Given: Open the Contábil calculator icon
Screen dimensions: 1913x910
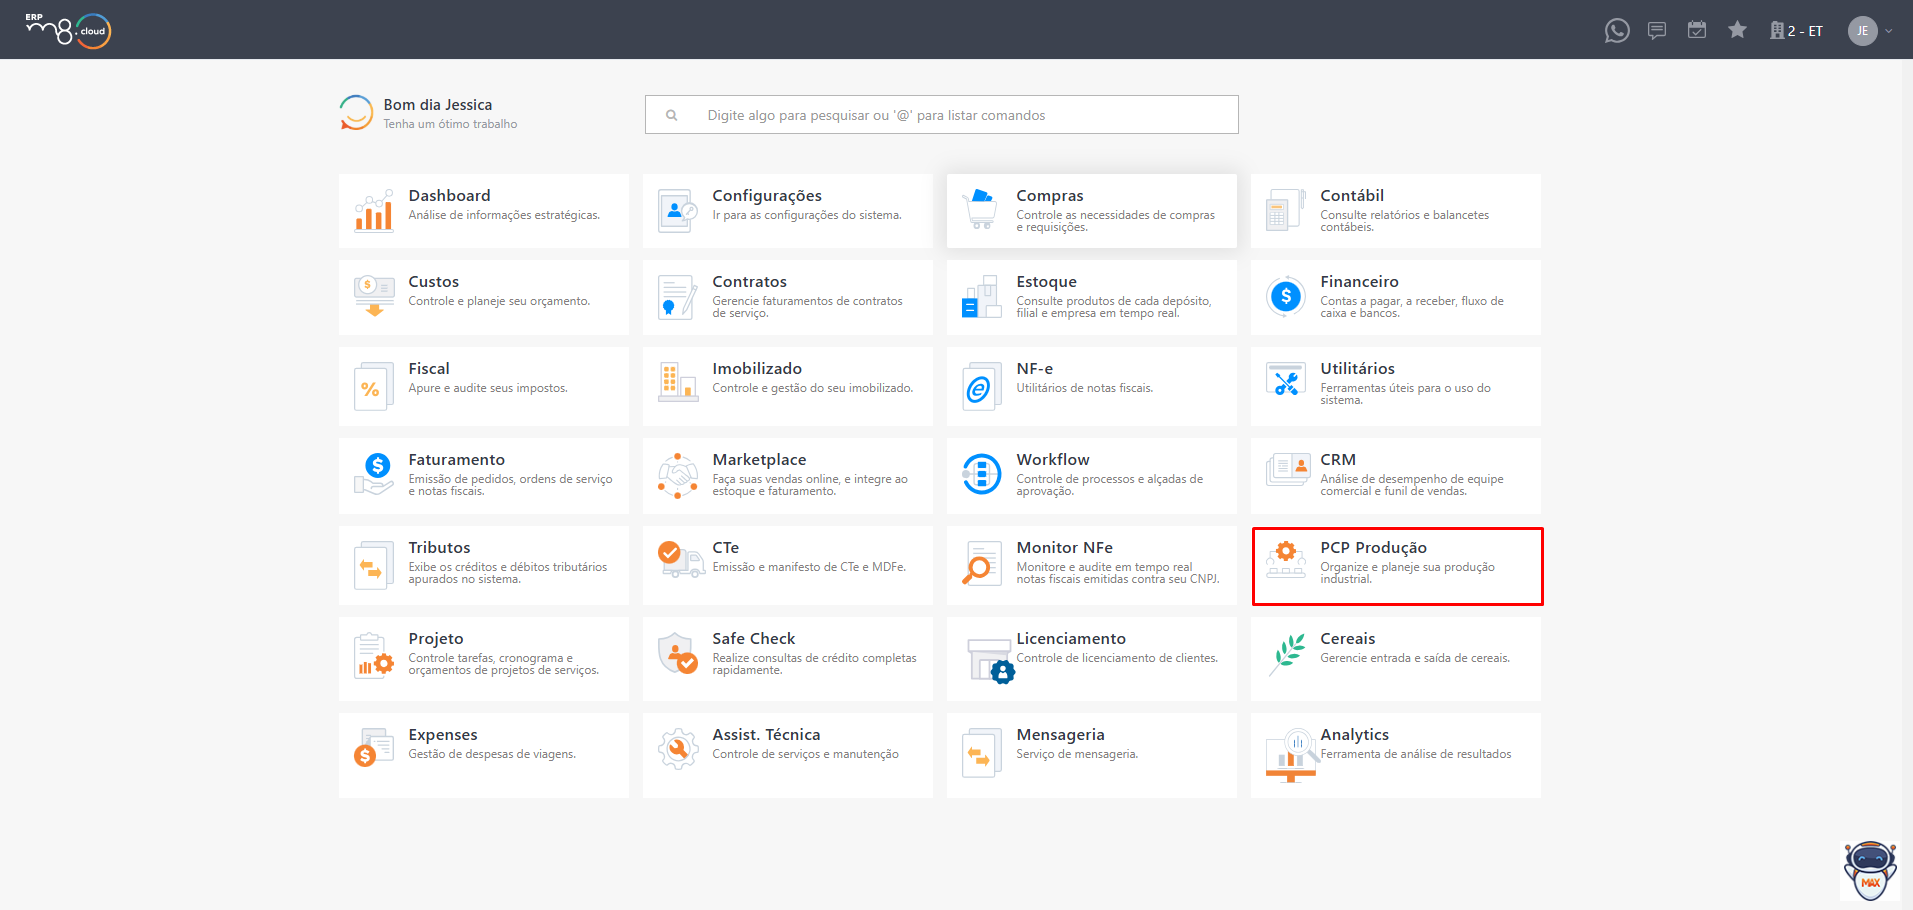Looking at the screenshot, I should coord(1286,210).
